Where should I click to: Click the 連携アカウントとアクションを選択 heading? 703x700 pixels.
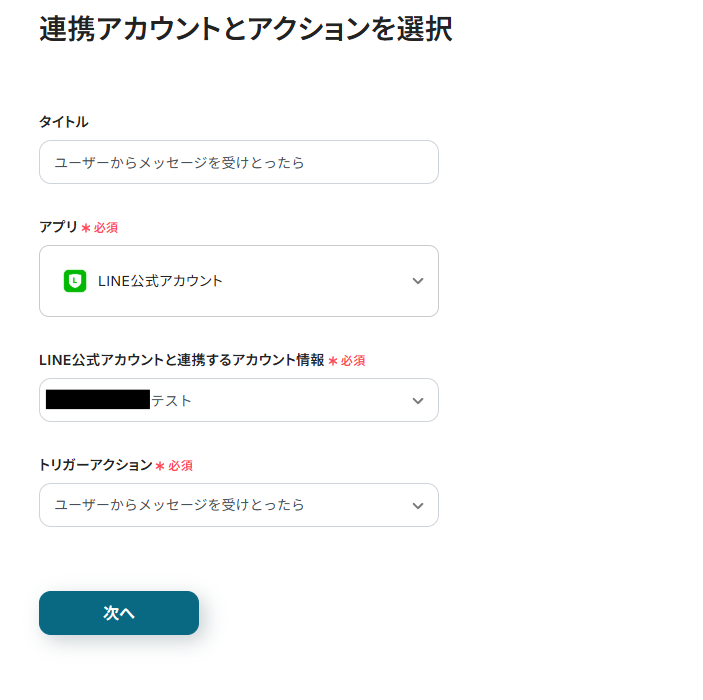(246, 29)
